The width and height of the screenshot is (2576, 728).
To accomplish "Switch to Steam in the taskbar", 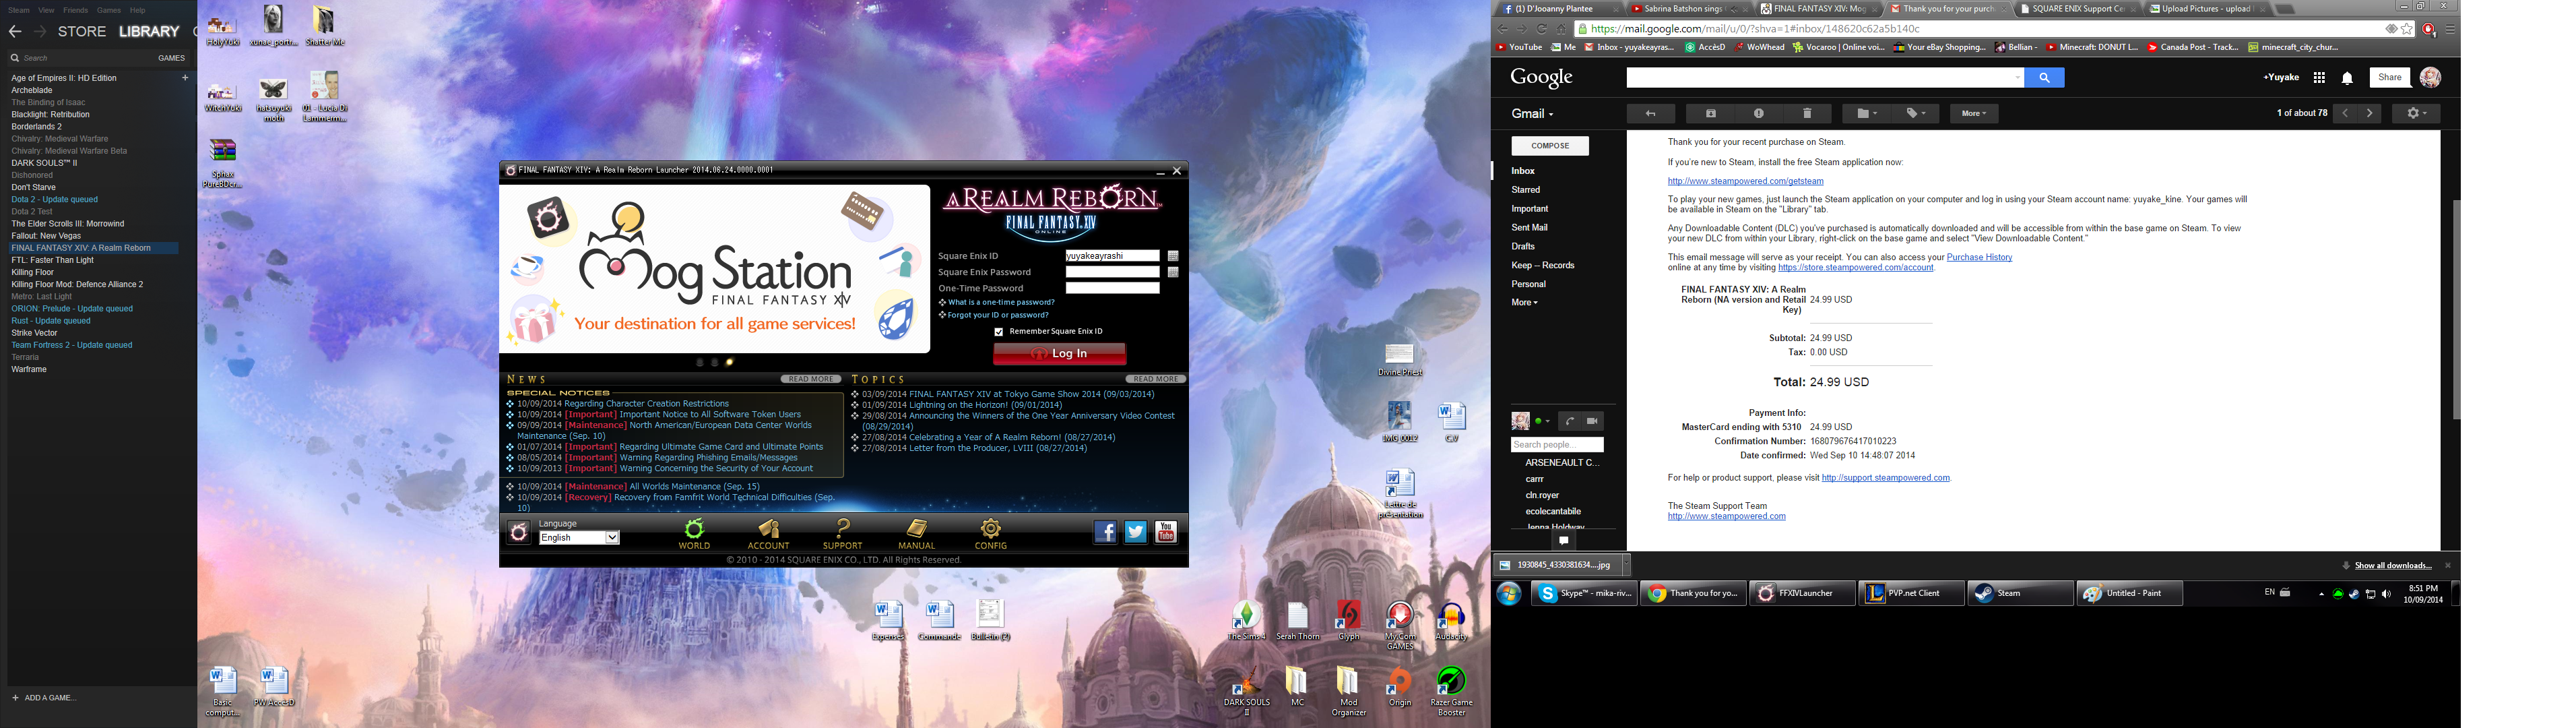I will [x=2020, y=593].
